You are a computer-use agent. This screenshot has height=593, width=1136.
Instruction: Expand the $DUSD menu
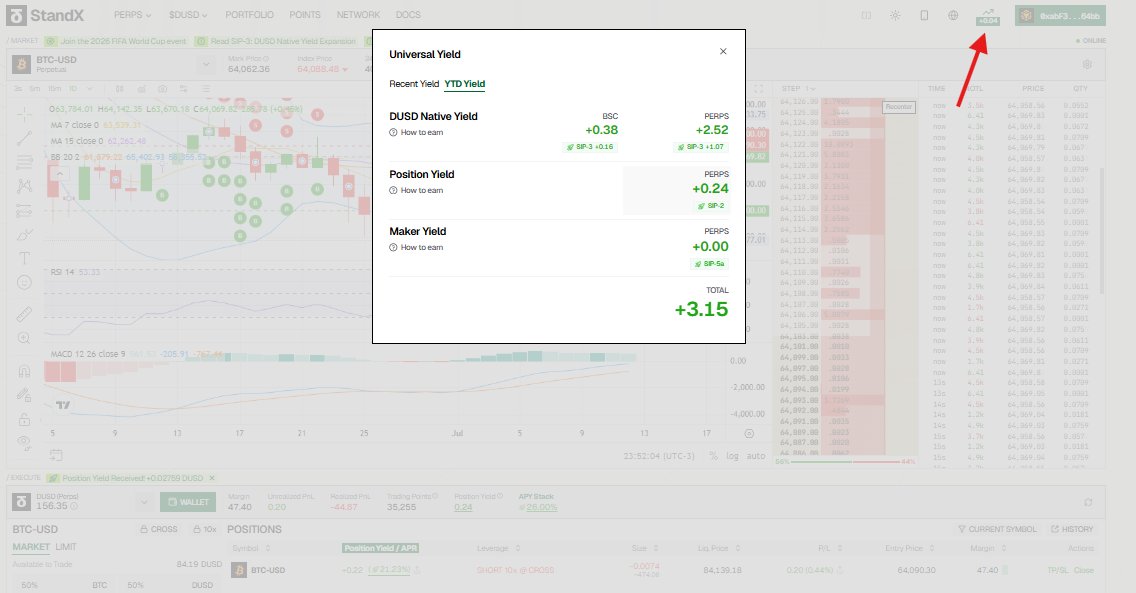pyautogui.click(x=188, y=14)
